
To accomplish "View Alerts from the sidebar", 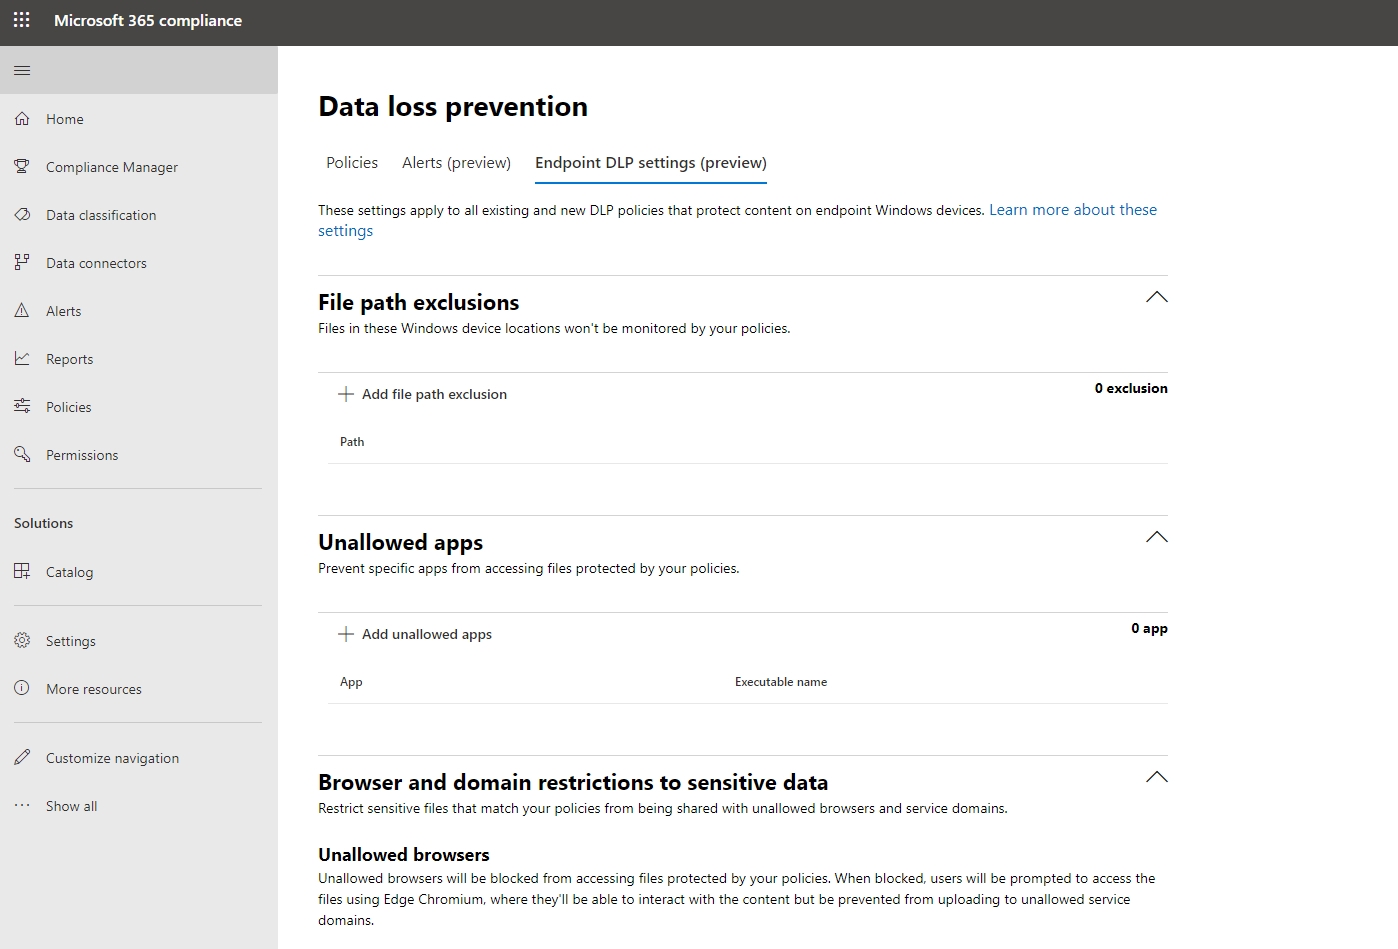I will point(63,310).
